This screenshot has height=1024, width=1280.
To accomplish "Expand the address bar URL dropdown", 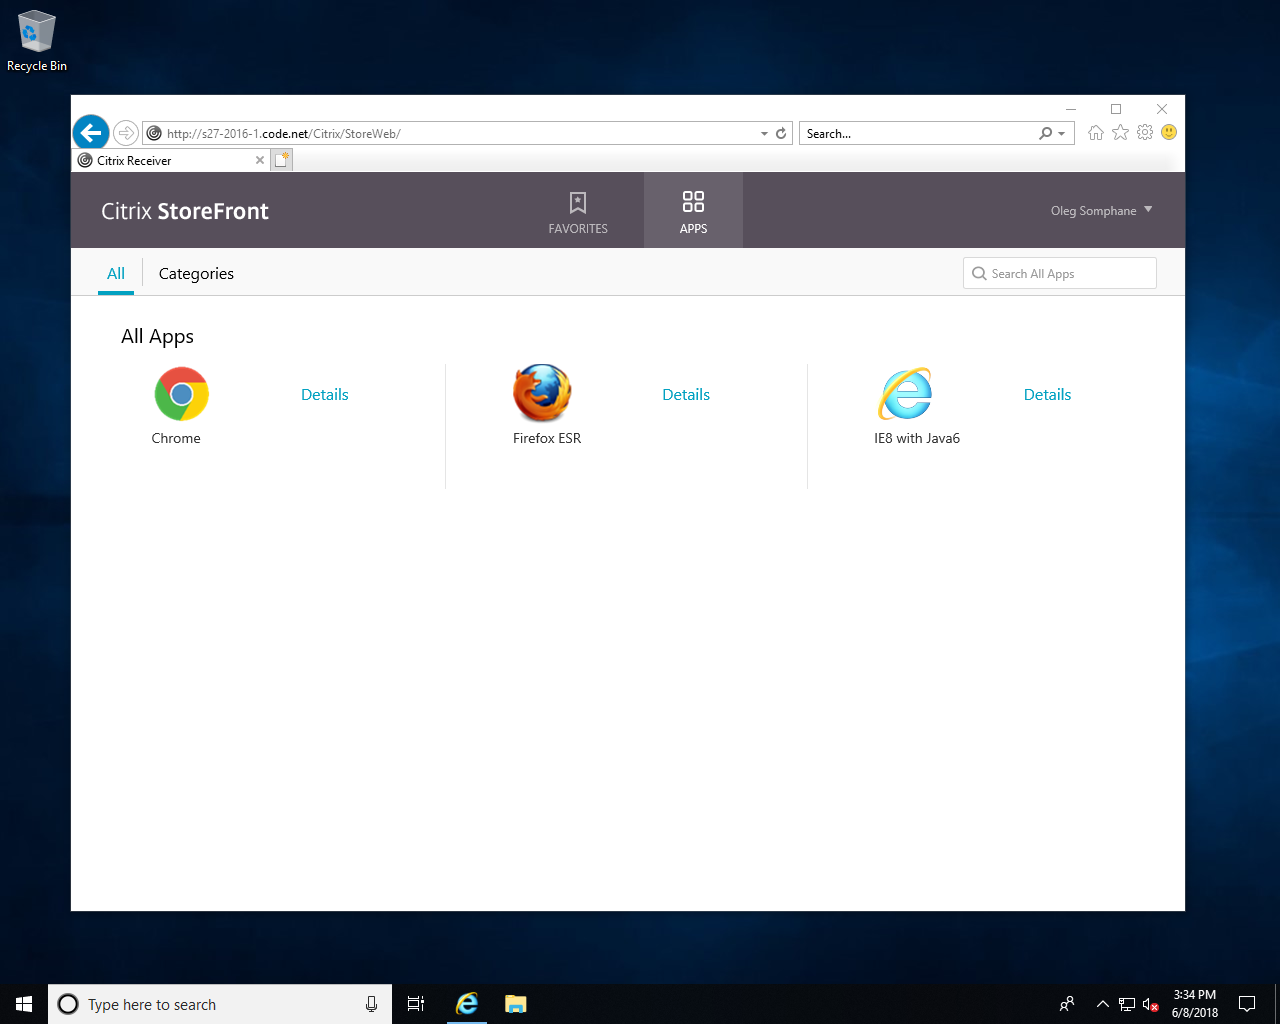I will click(764, 132).
